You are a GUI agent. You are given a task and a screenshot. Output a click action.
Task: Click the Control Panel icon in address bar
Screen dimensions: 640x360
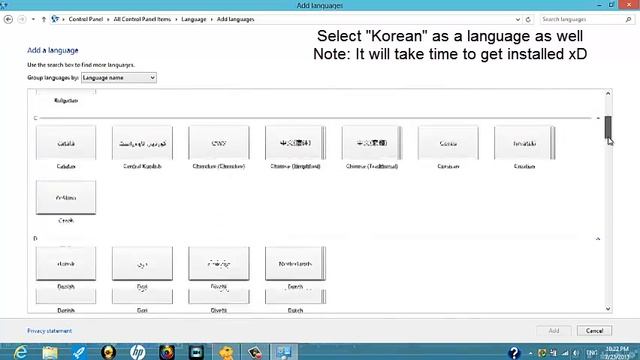(55, 19)
